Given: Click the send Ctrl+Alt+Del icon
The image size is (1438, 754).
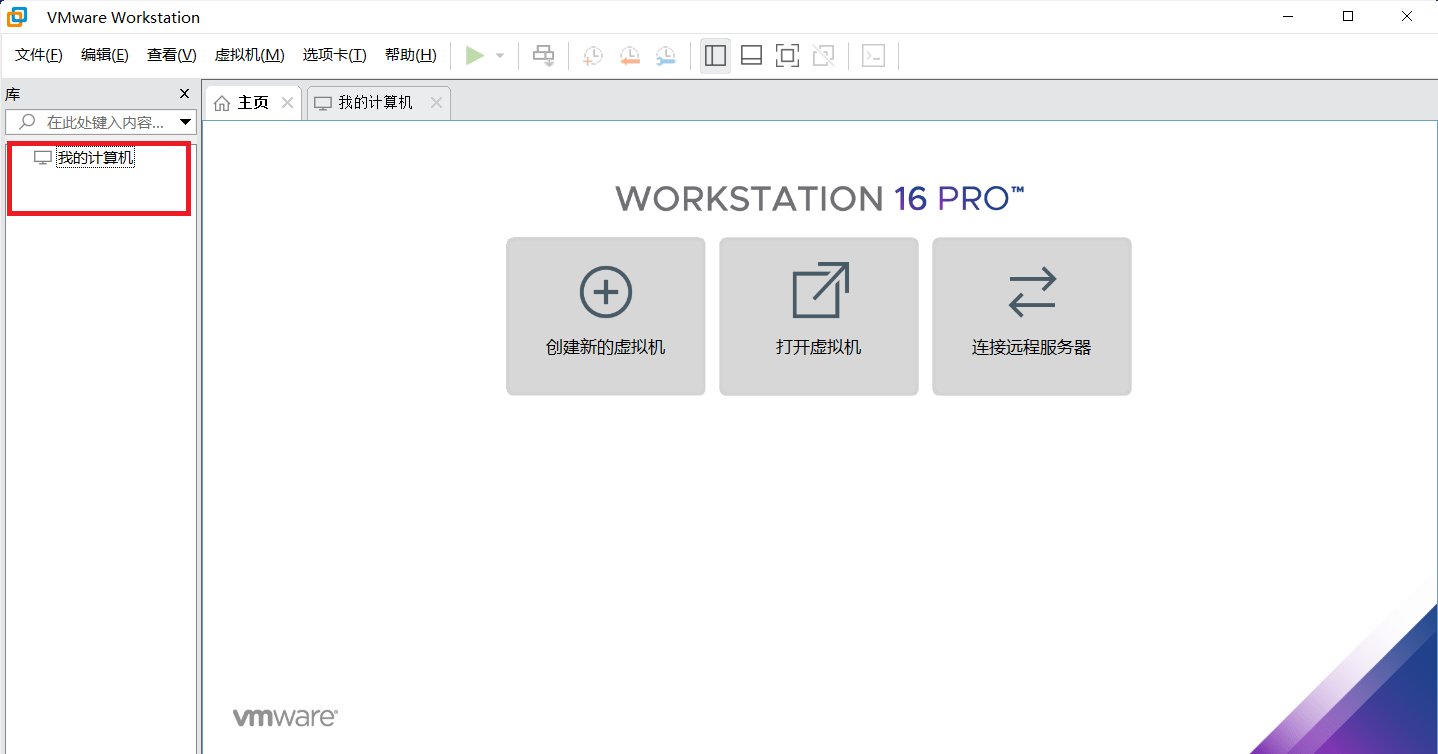Looking at the screenshot, I should coord(543,55).
